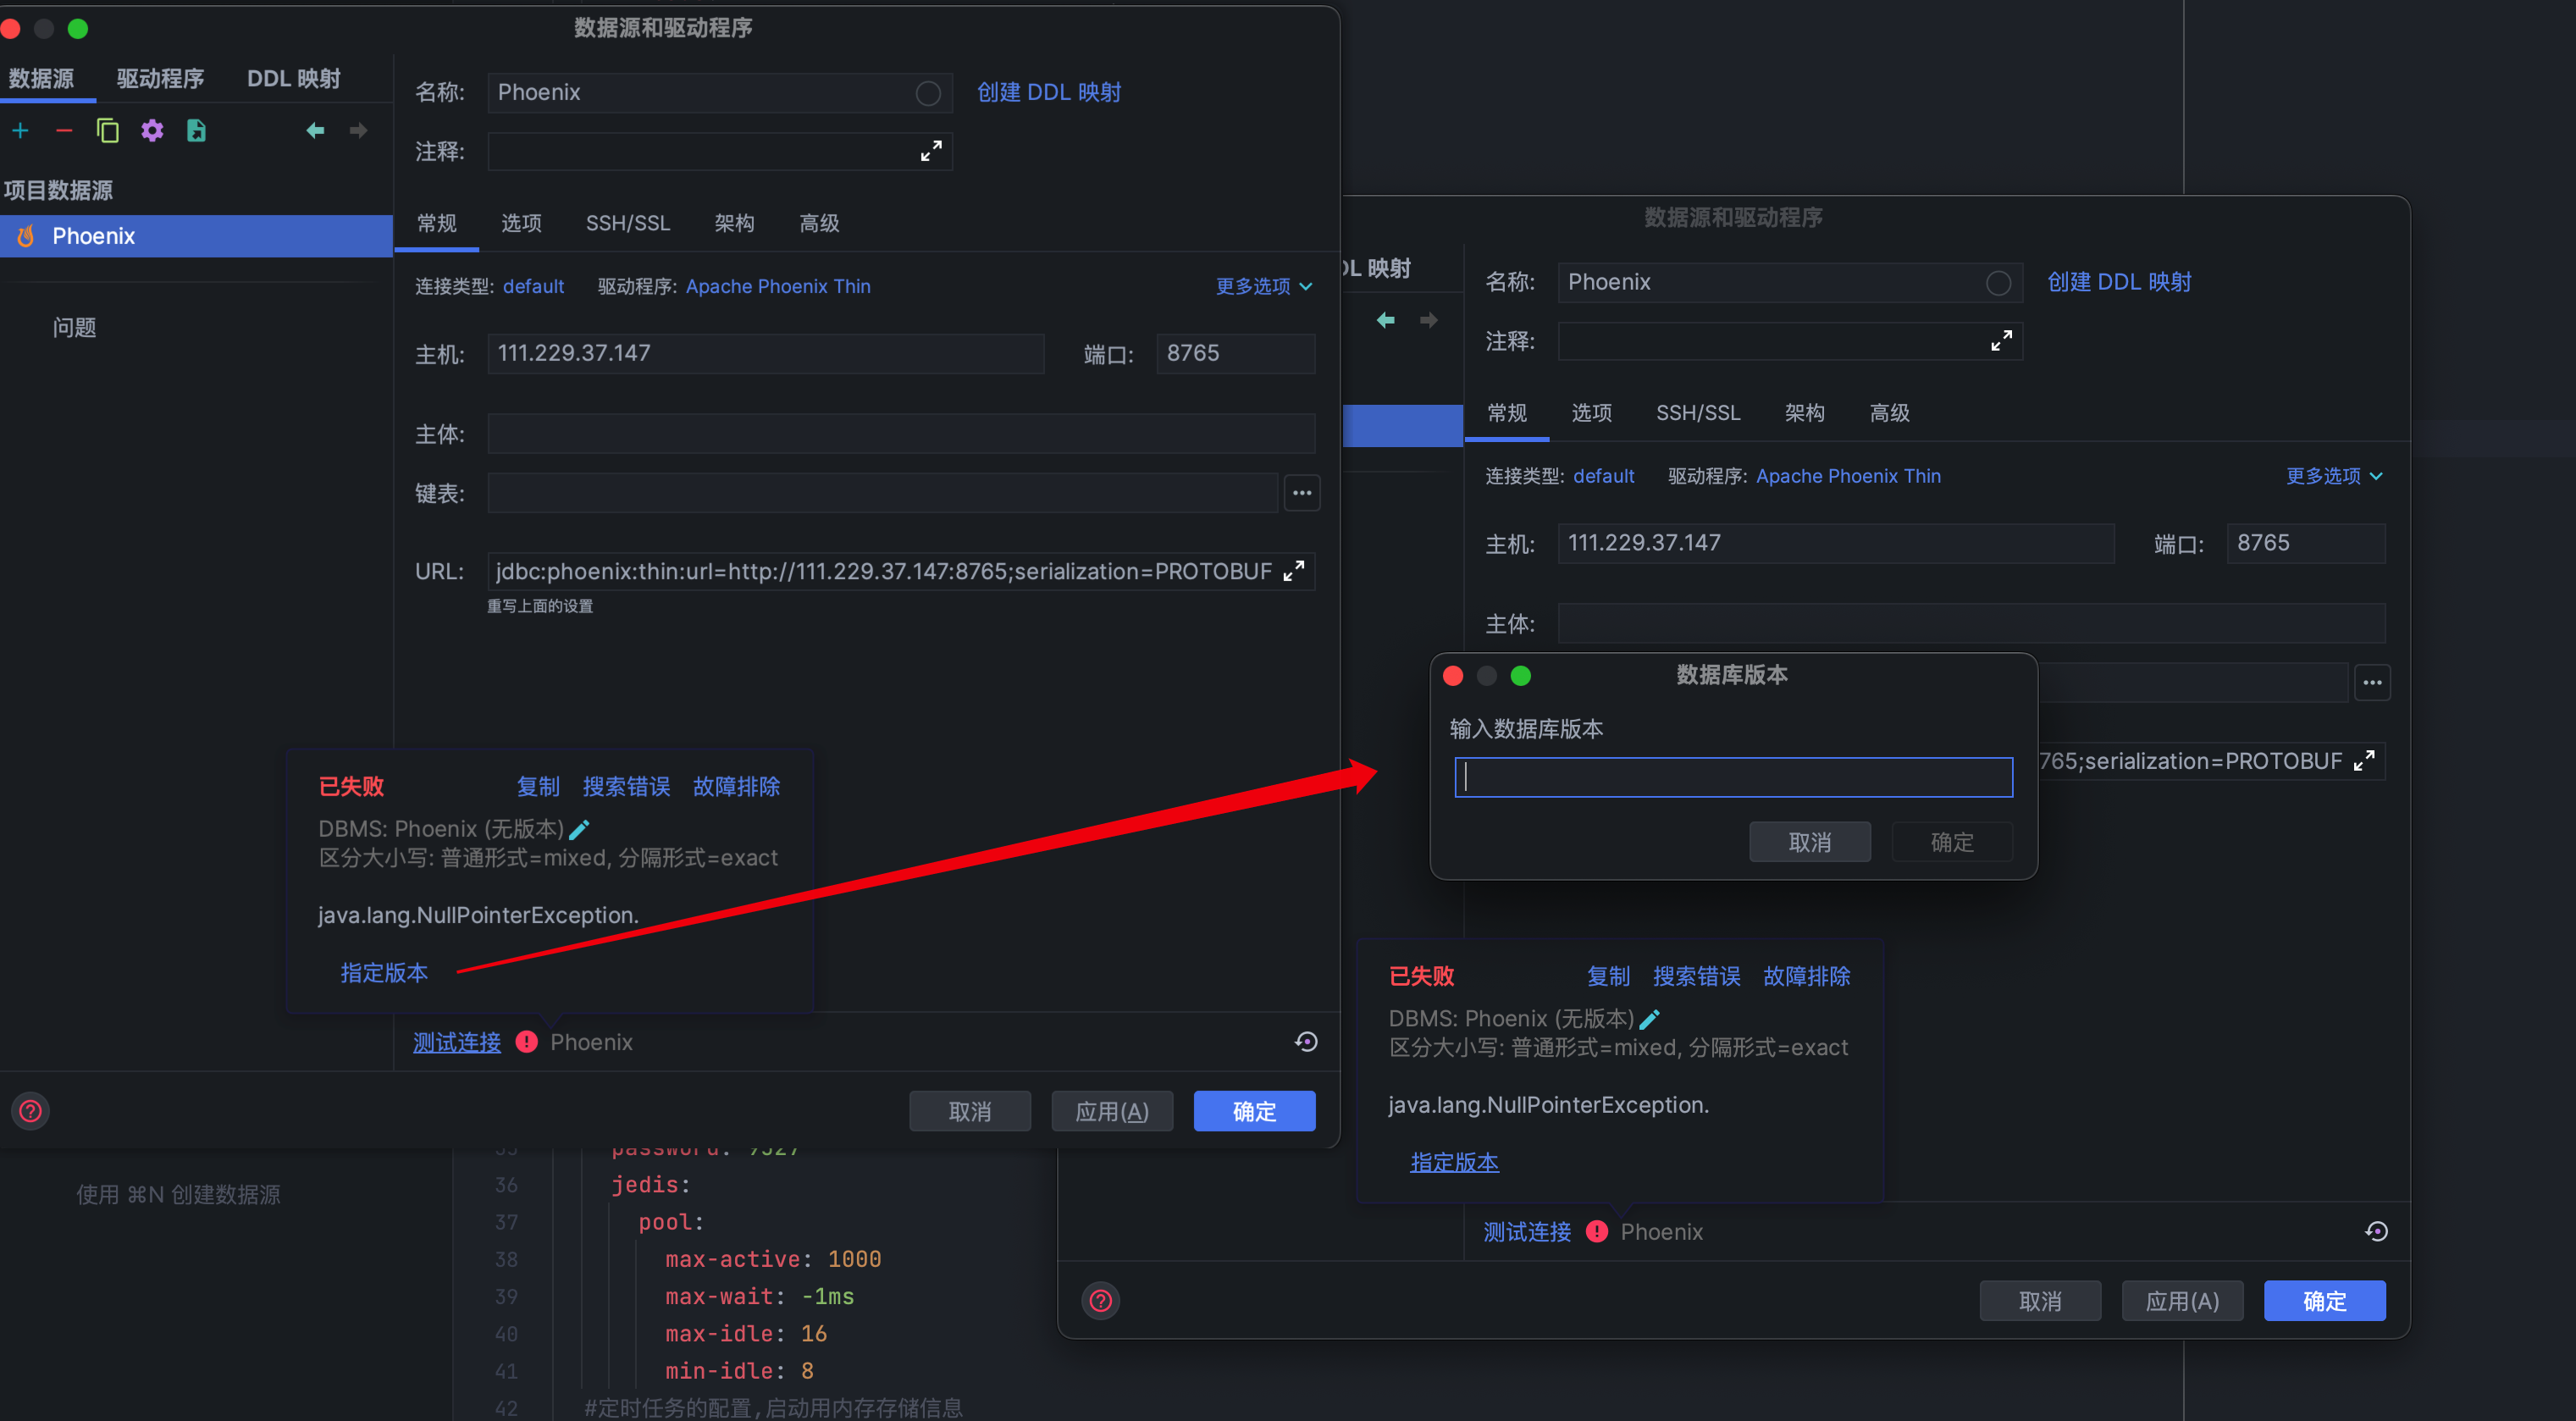Image resolution: width=2576 pixels, height=1421 pixels.
Task: Click color circle in right window name field
Action: click(1998, 283)
